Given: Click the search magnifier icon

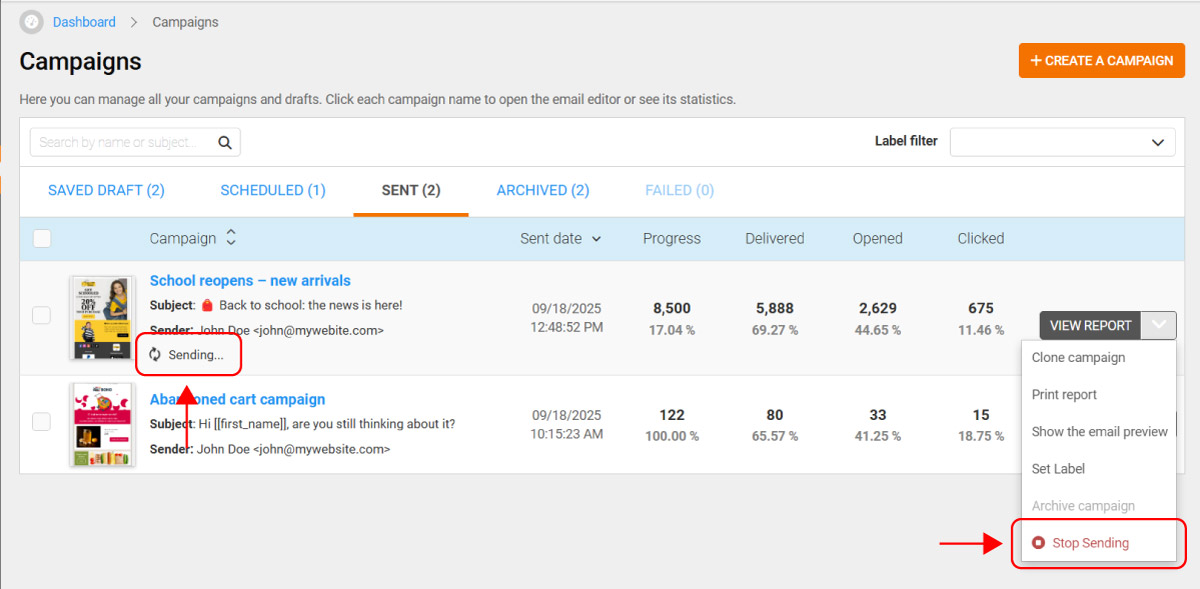Looking at the screenshot, I should click(x=225, y=142).
